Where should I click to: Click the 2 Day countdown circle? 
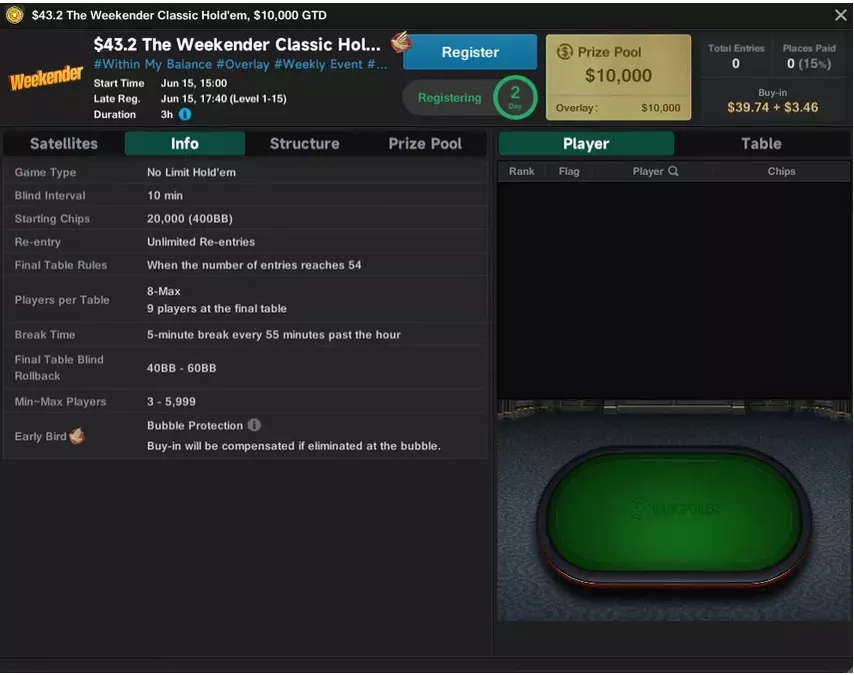[515, 98]
